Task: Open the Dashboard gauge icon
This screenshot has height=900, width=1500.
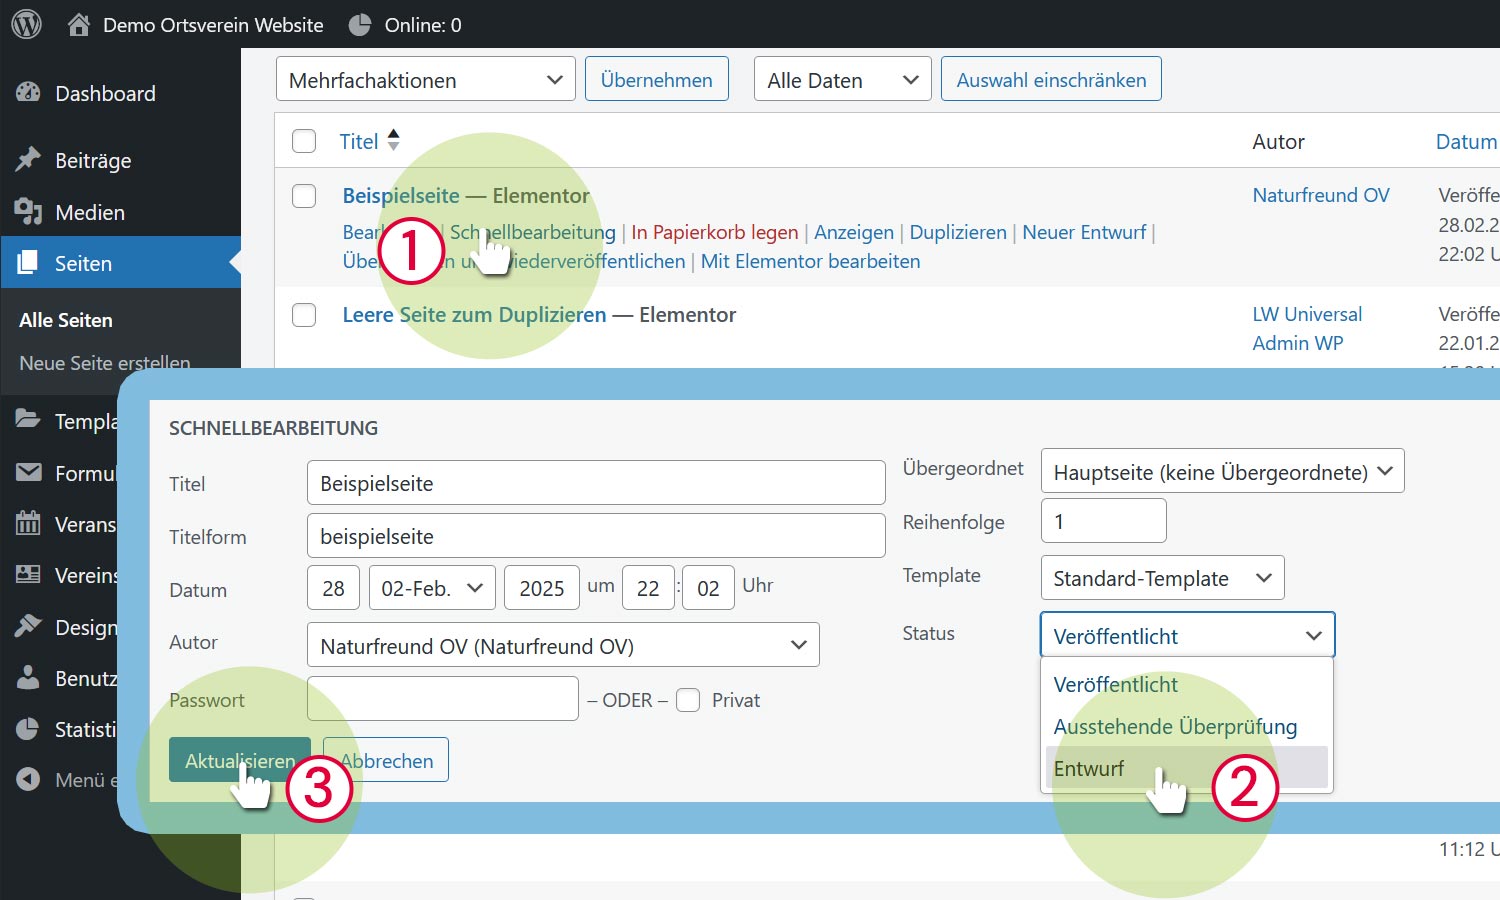Action: (28, 93)
